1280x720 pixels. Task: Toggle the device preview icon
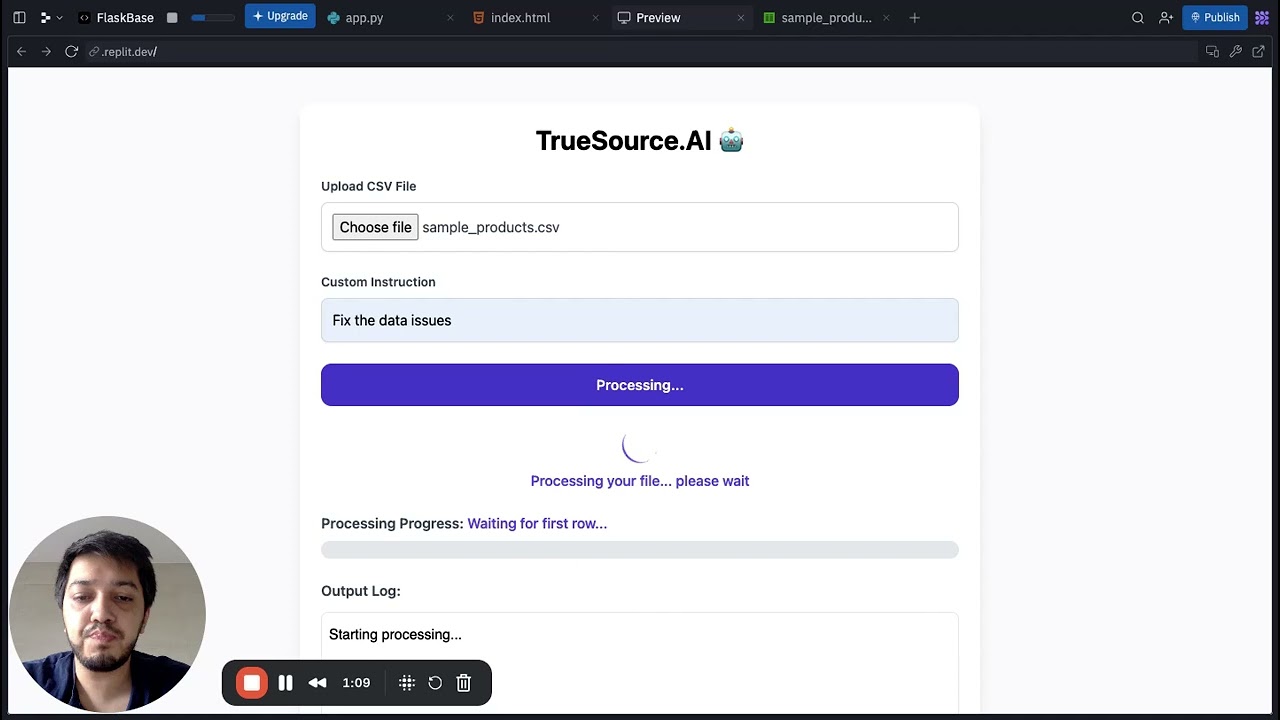1212,52
